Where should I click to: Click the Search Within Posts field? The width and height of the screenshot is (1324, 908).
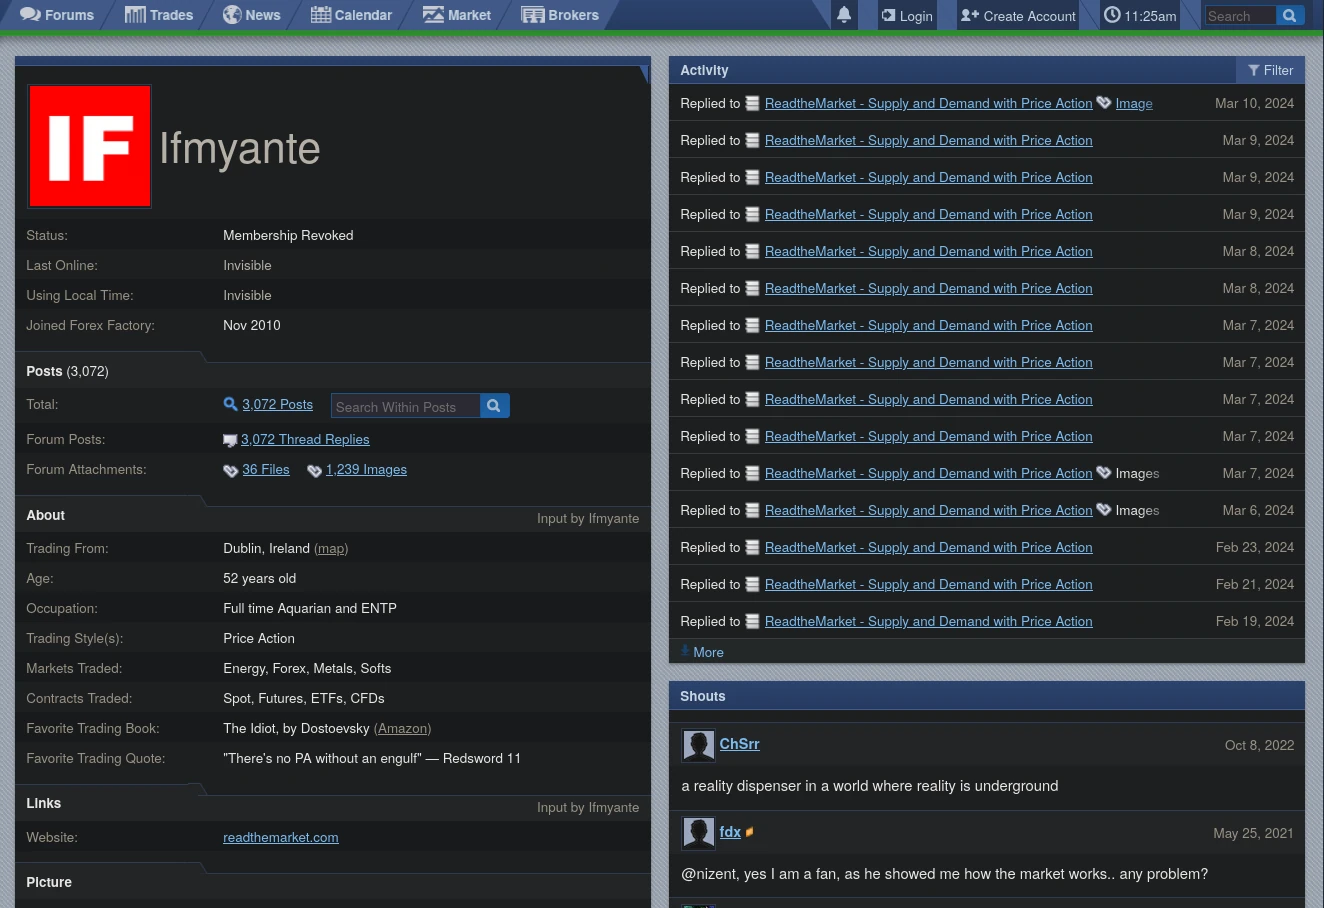click(x=405, y=406)
